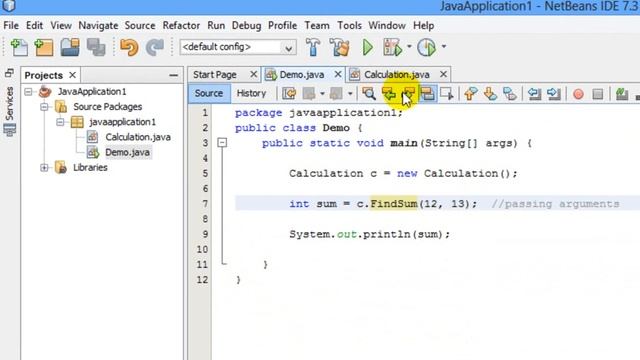Image resolution: width=640 pixels, height=360 pixels.
Task: Open the Tools menu
Action: point(349,25)
